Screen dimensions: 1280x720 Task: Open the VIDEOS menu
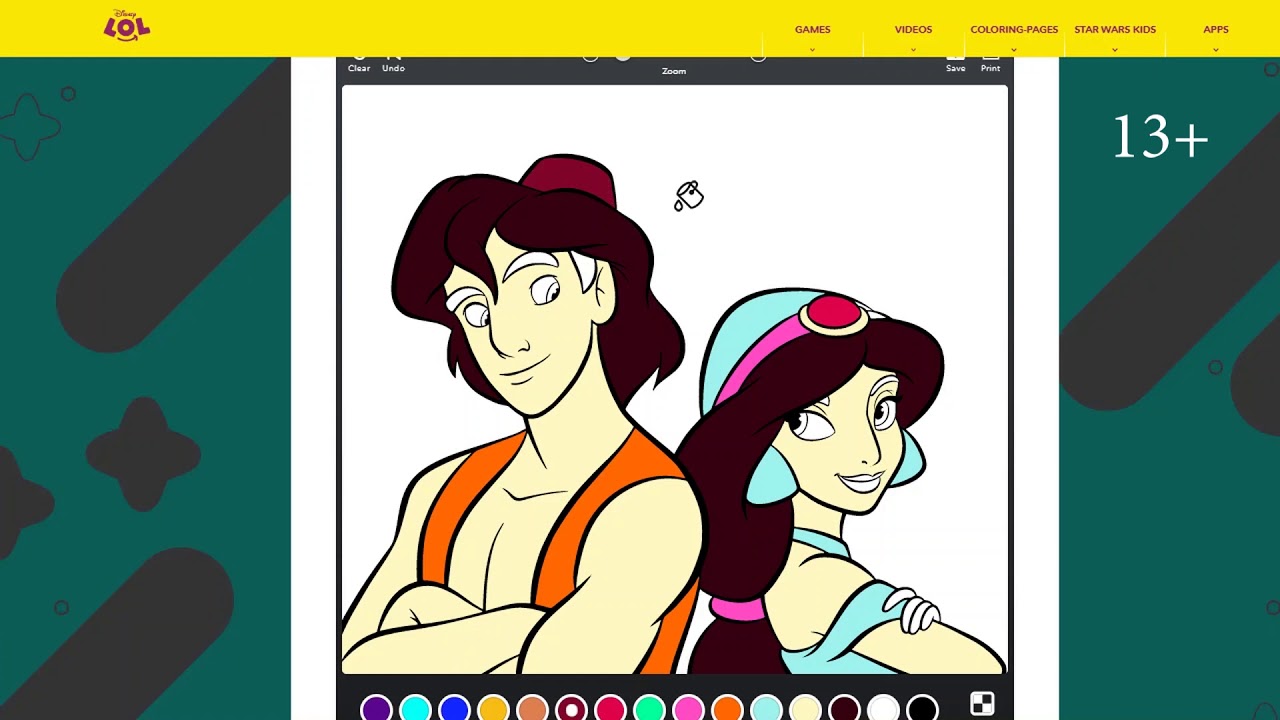(x=913, y=29)
